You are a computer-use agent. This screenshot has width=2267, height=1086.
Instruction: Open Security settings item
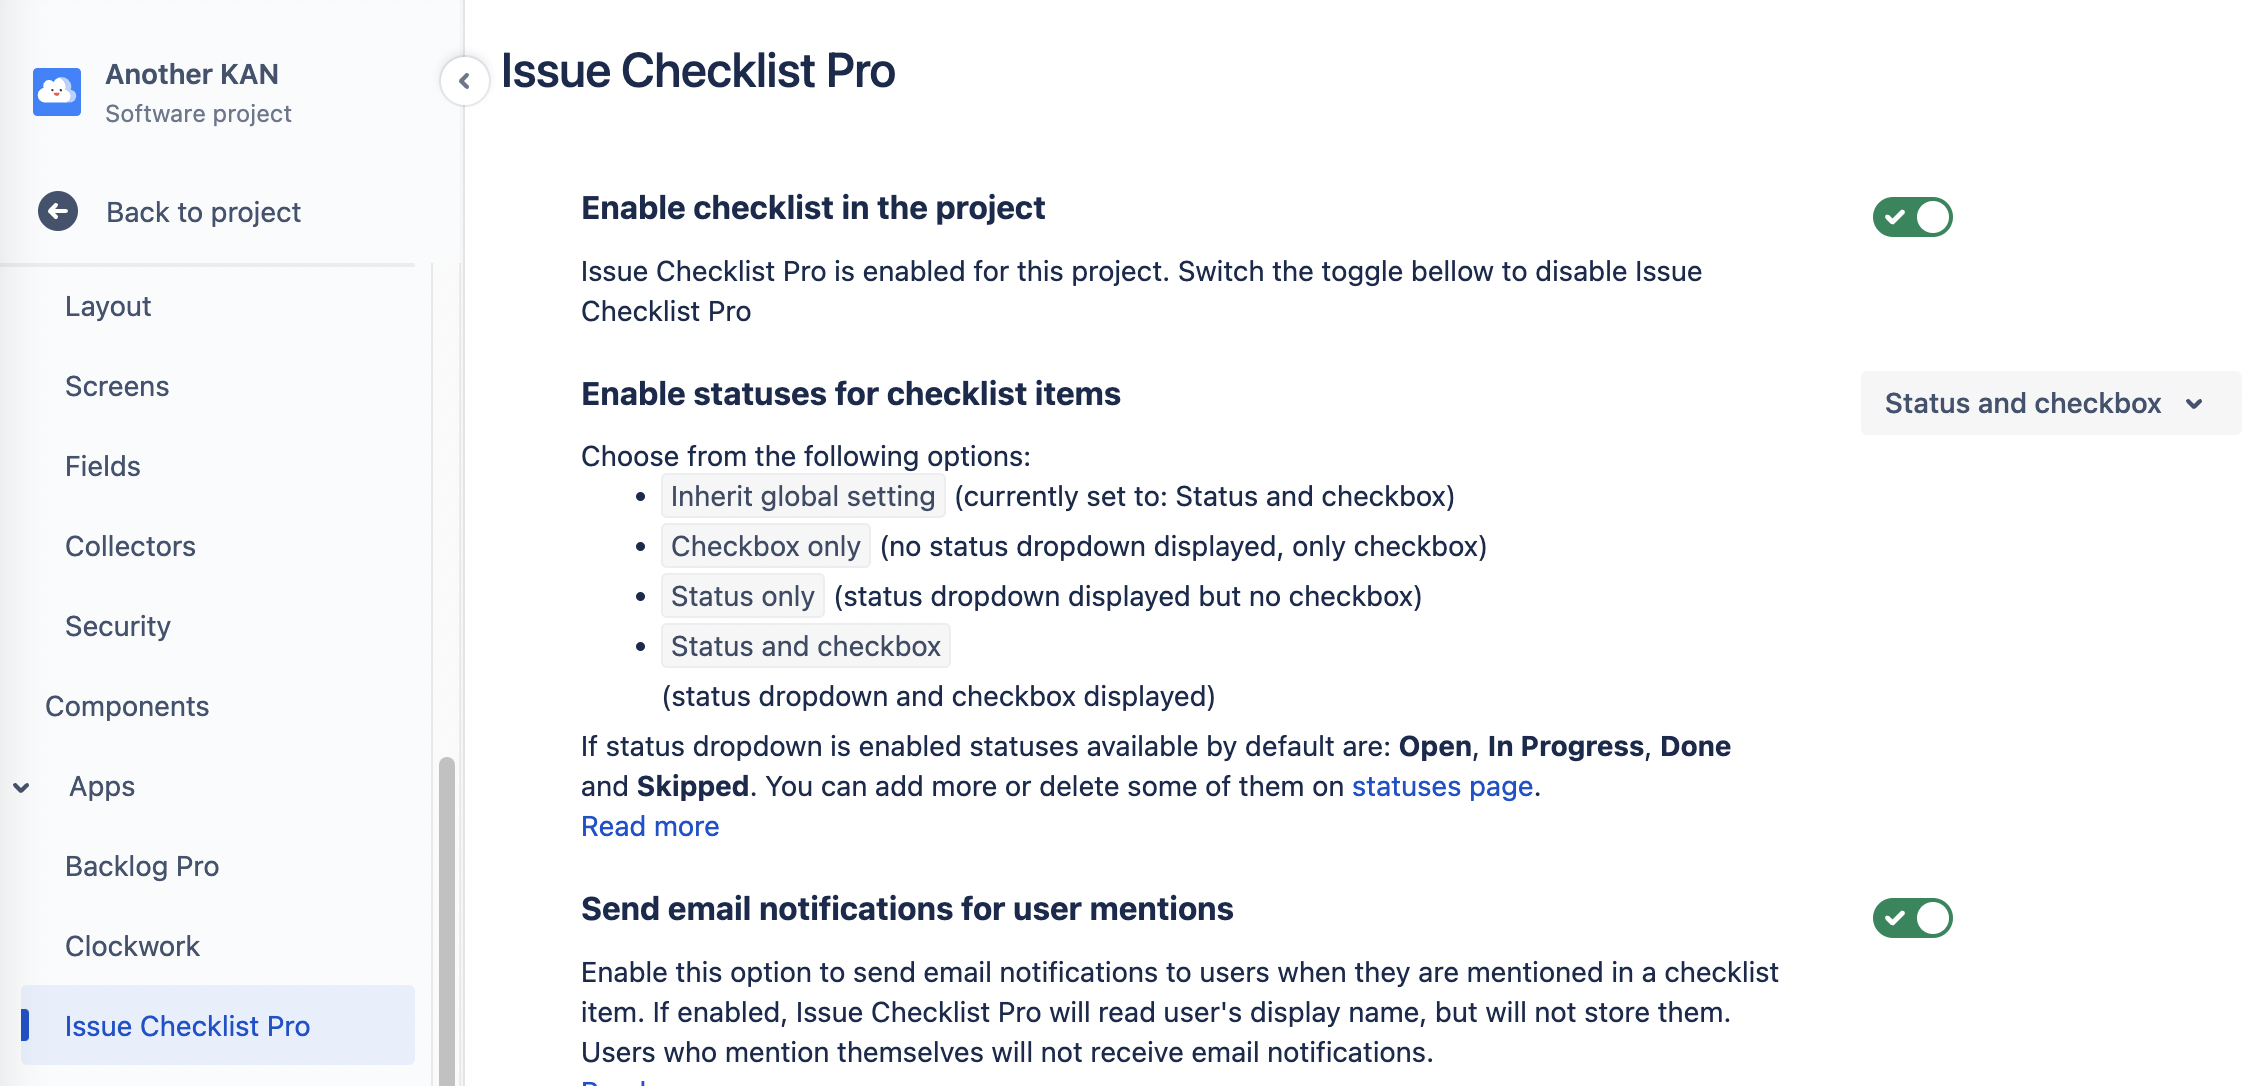(x=118, y=626)
